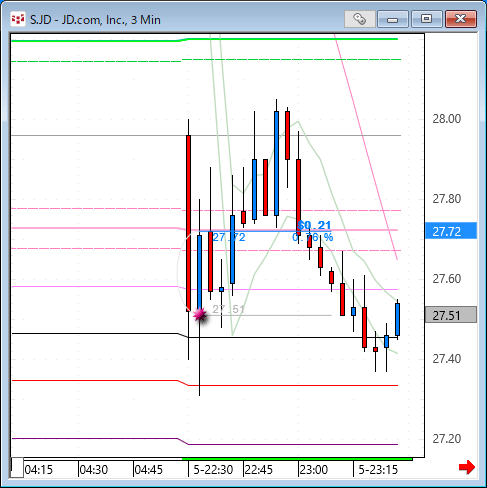Viewport: 487px width, 488px height.
Task: Click the pink starburst trade marker
Action: 200,314
